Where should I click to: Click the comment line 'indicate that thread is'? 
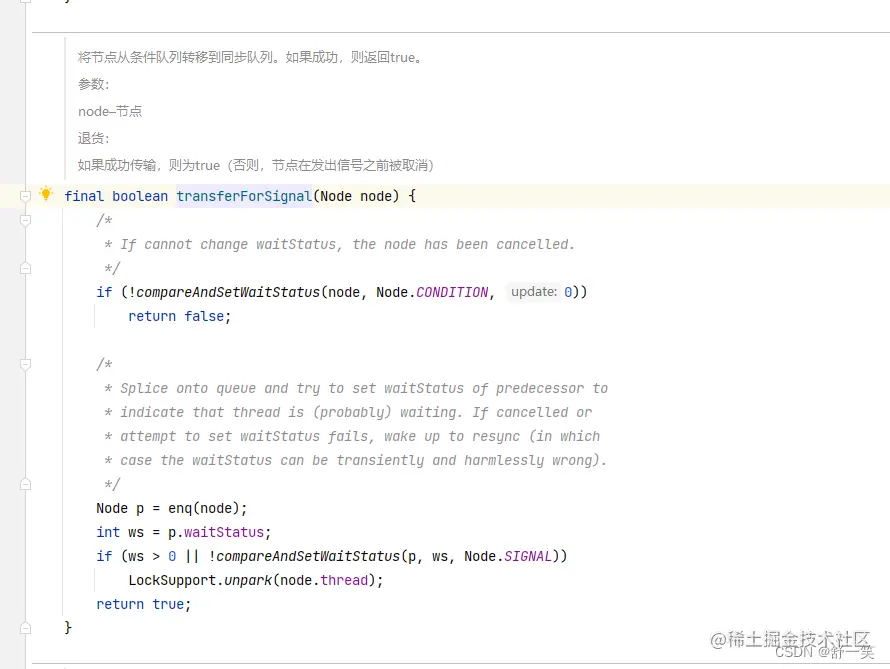click(x=348, y=413)
